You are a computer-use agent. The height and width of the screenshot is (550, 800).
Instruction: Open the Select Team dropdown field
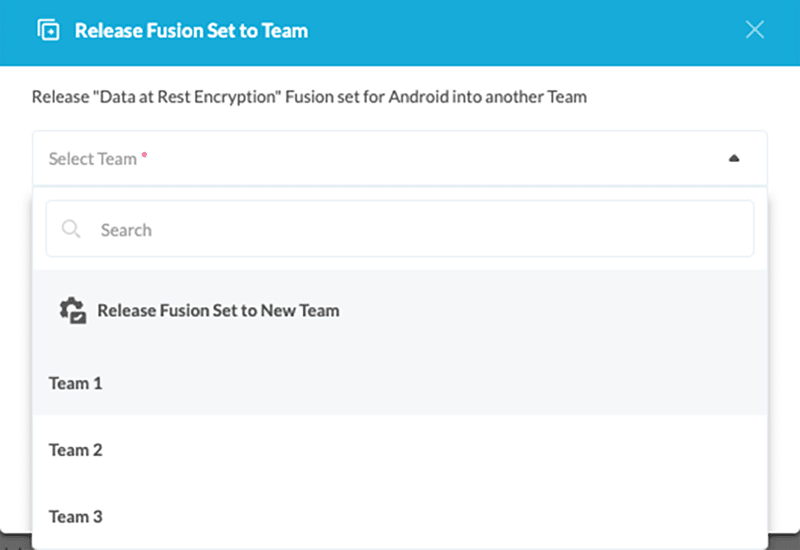point(400,159)
